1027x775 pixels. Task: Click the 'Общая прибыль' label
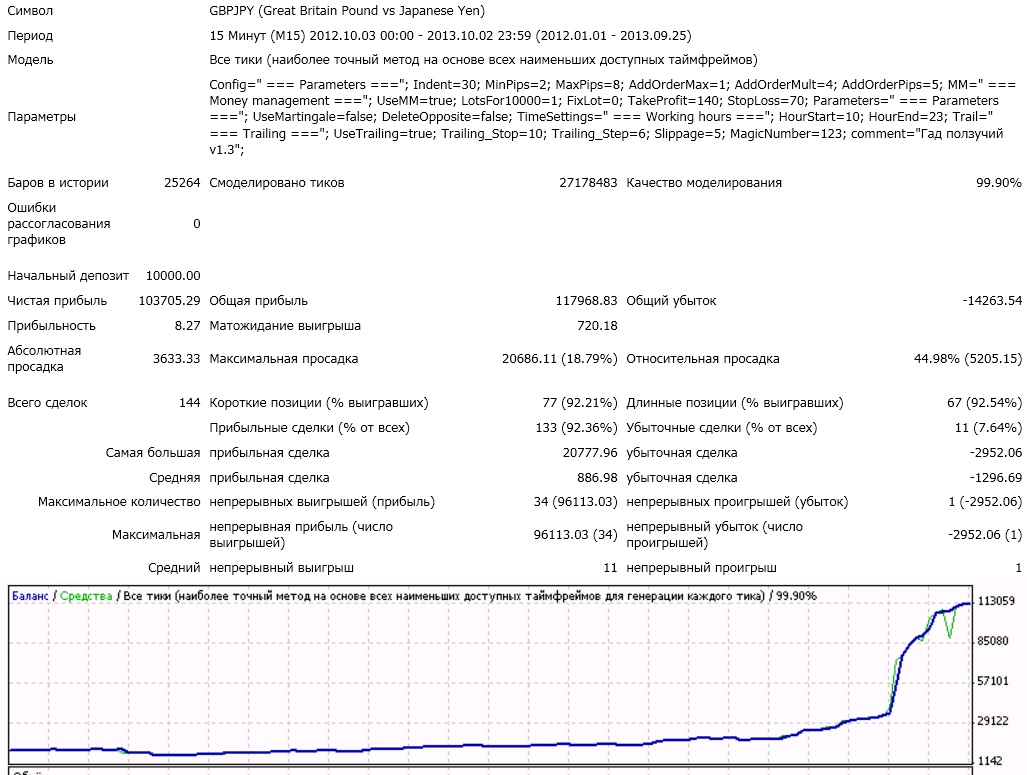pos(258,301)
